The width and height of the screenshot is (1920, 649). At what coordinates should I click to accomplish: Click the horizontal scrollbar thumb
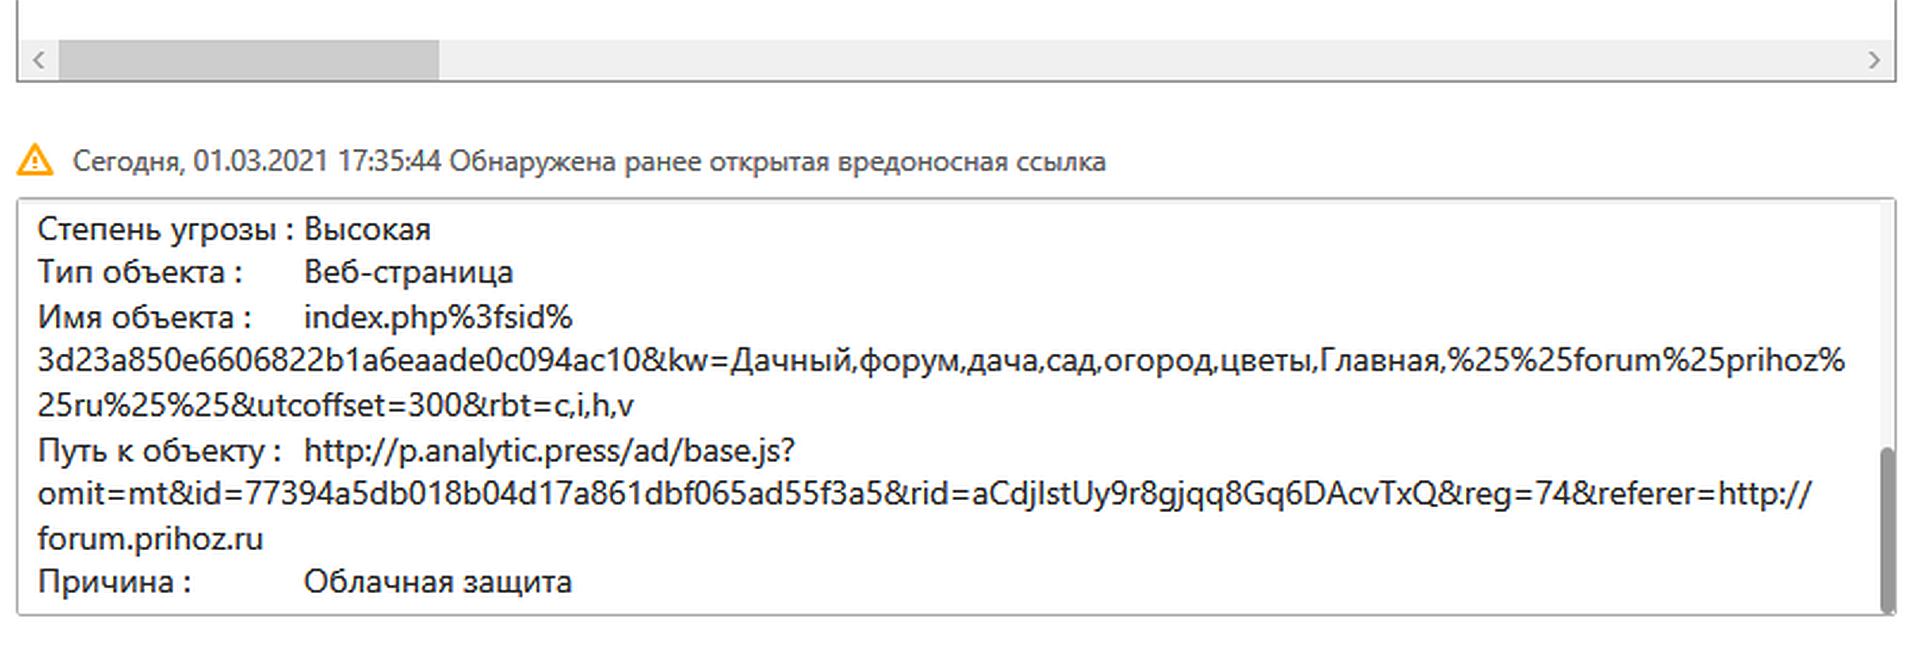(x=248, y=60)
